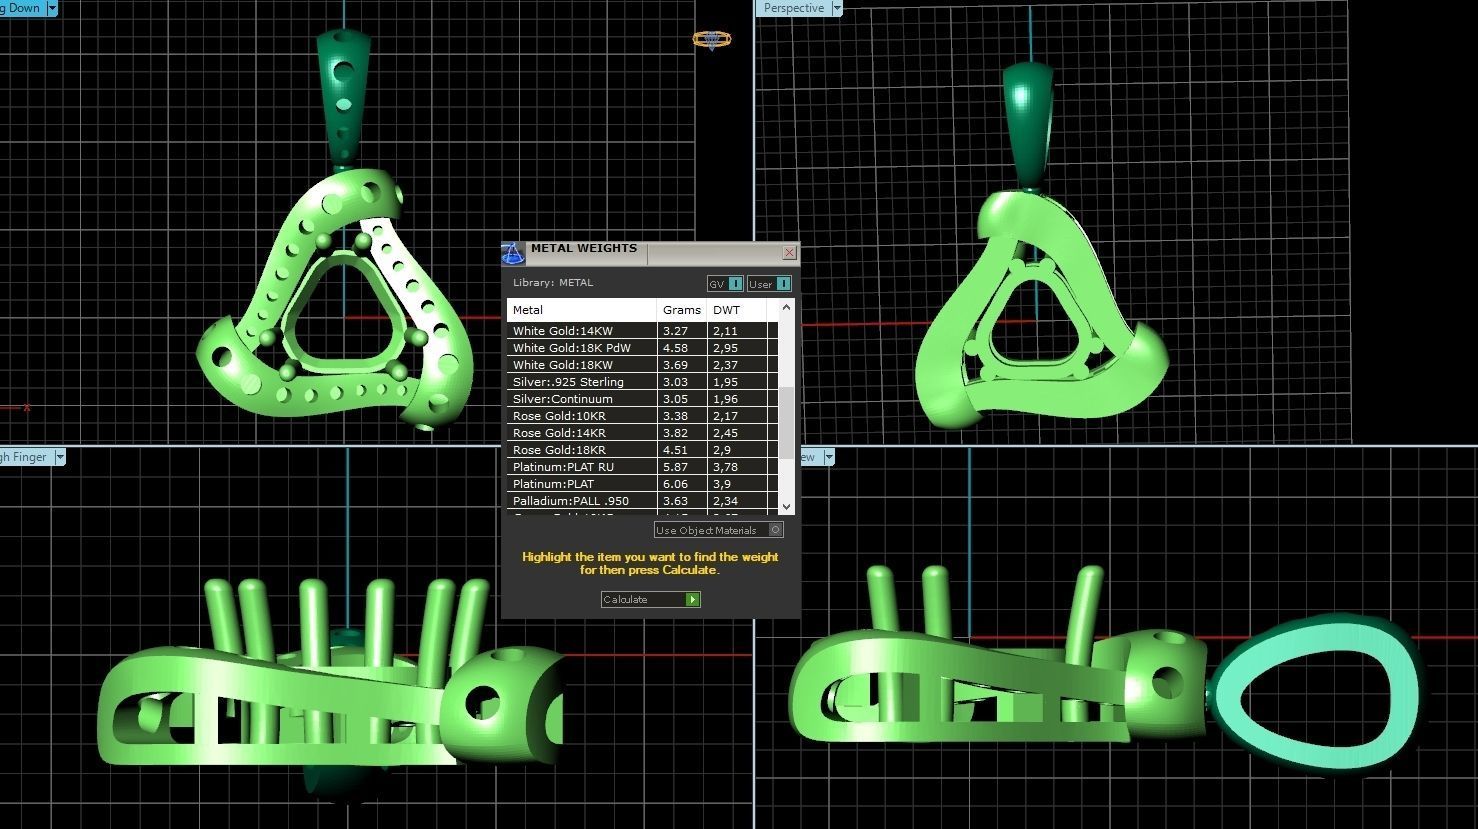Image resolution: width=1478 pixels, height=829 pixels.
Task: Select the White Gold:18K PdW row
Action: (642, 348)
